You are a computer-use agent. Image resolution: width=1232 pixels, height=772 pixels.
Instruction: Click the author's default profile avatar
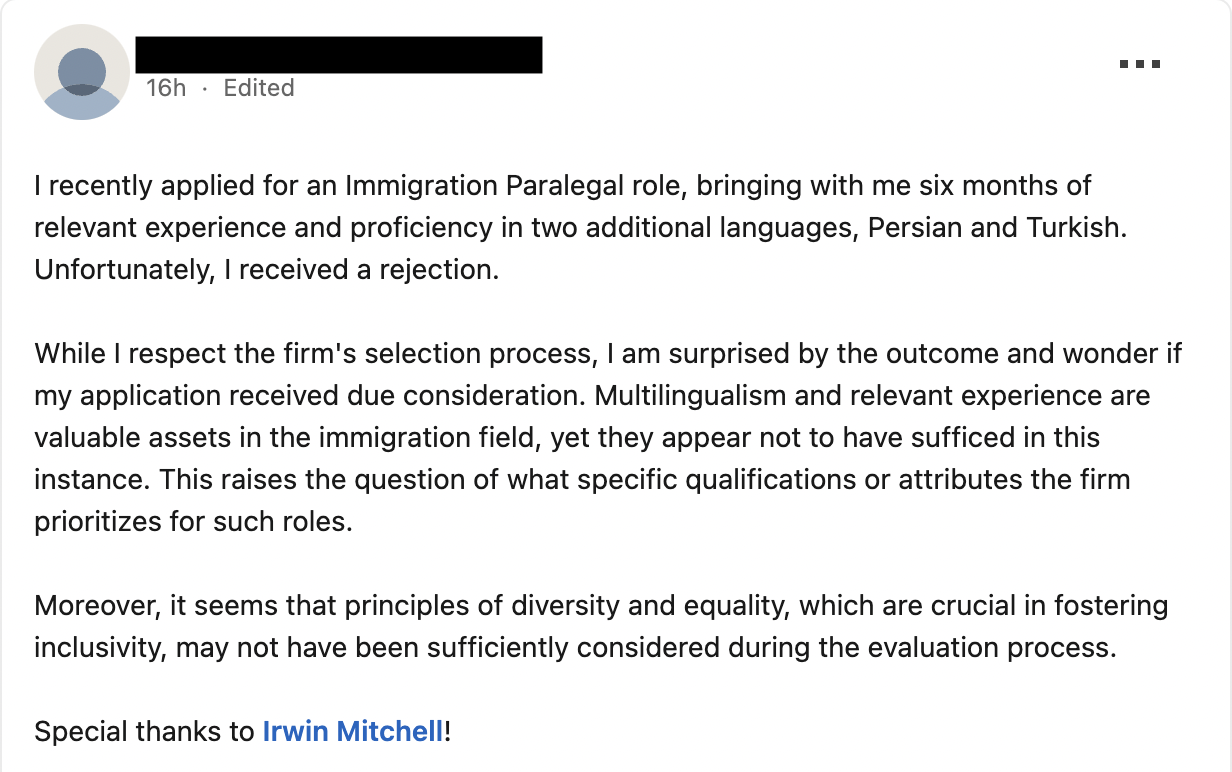[x=82, y=72]
